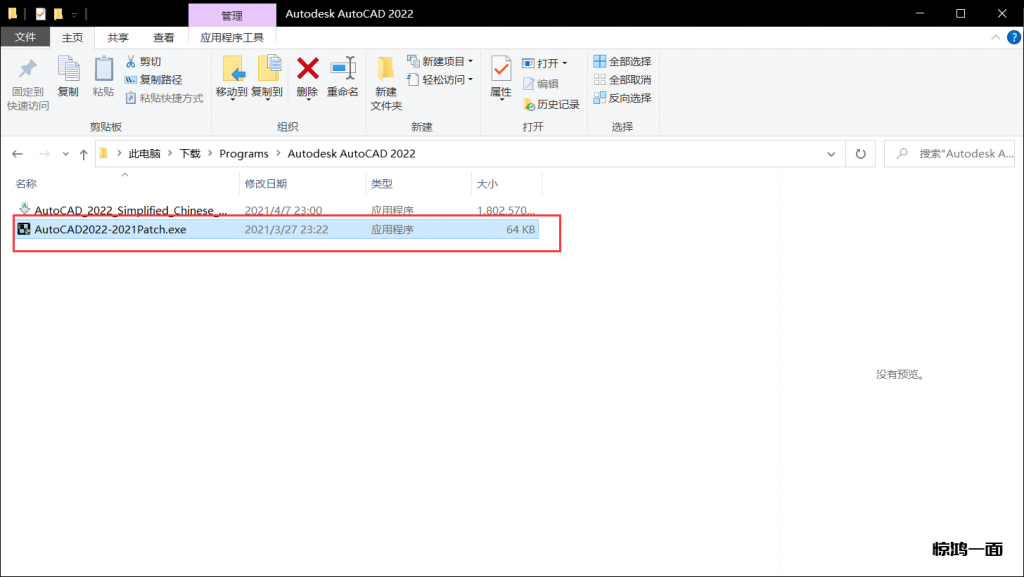Click the Select All button
1024x577 pixels.
tap(622, 62)
